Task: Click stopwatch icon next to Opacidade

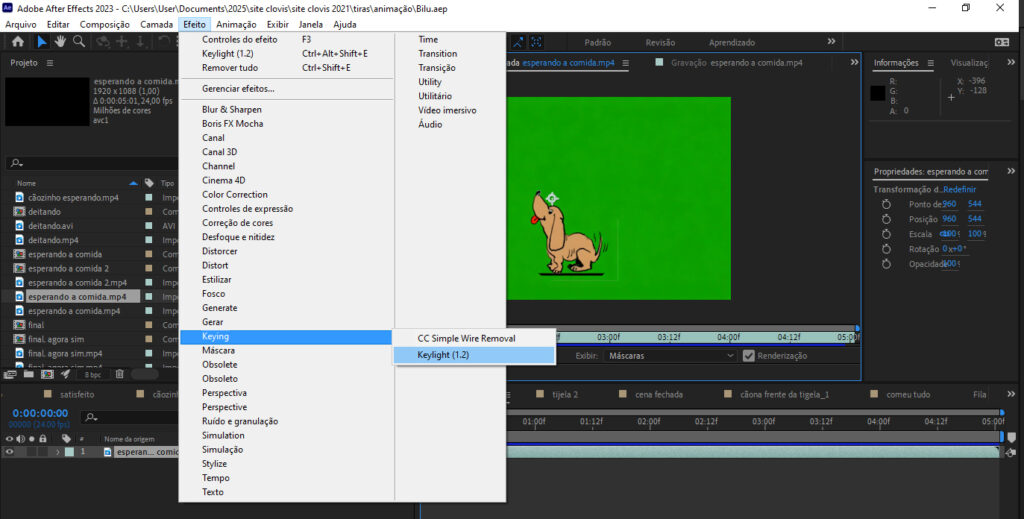Action: click(886, 264)
